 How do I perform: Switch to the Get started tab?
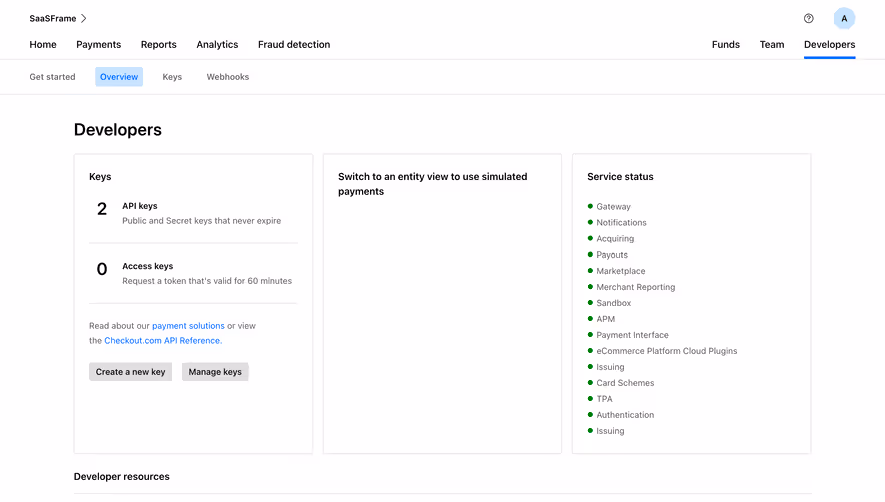pos(52,77)
